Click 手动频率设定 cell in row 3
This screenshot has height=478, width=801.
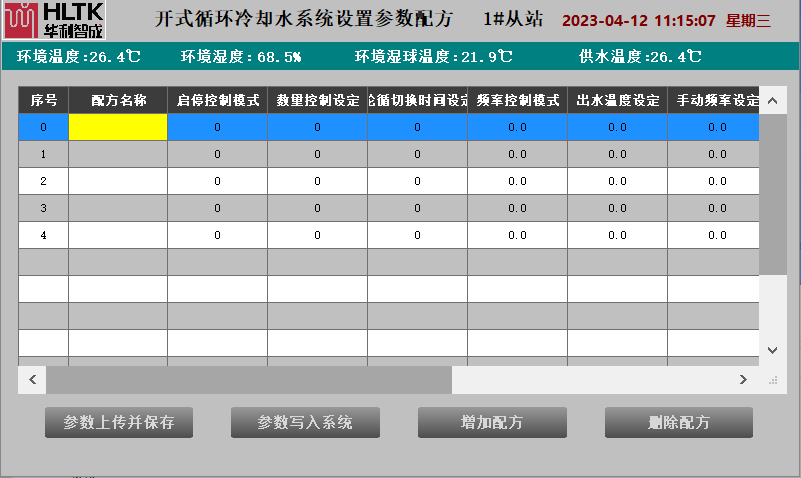[x=713, y=208]
